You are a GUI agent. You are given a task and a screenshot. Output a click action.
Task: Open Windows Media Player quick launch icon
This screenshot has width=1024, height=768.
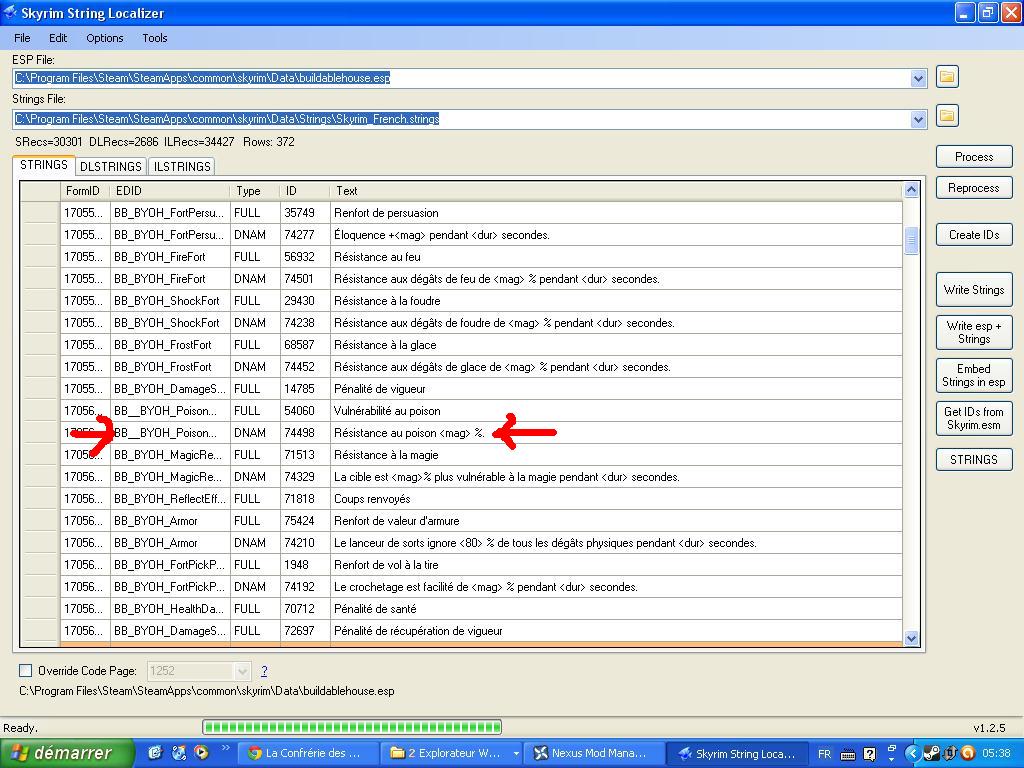[201, 753]
